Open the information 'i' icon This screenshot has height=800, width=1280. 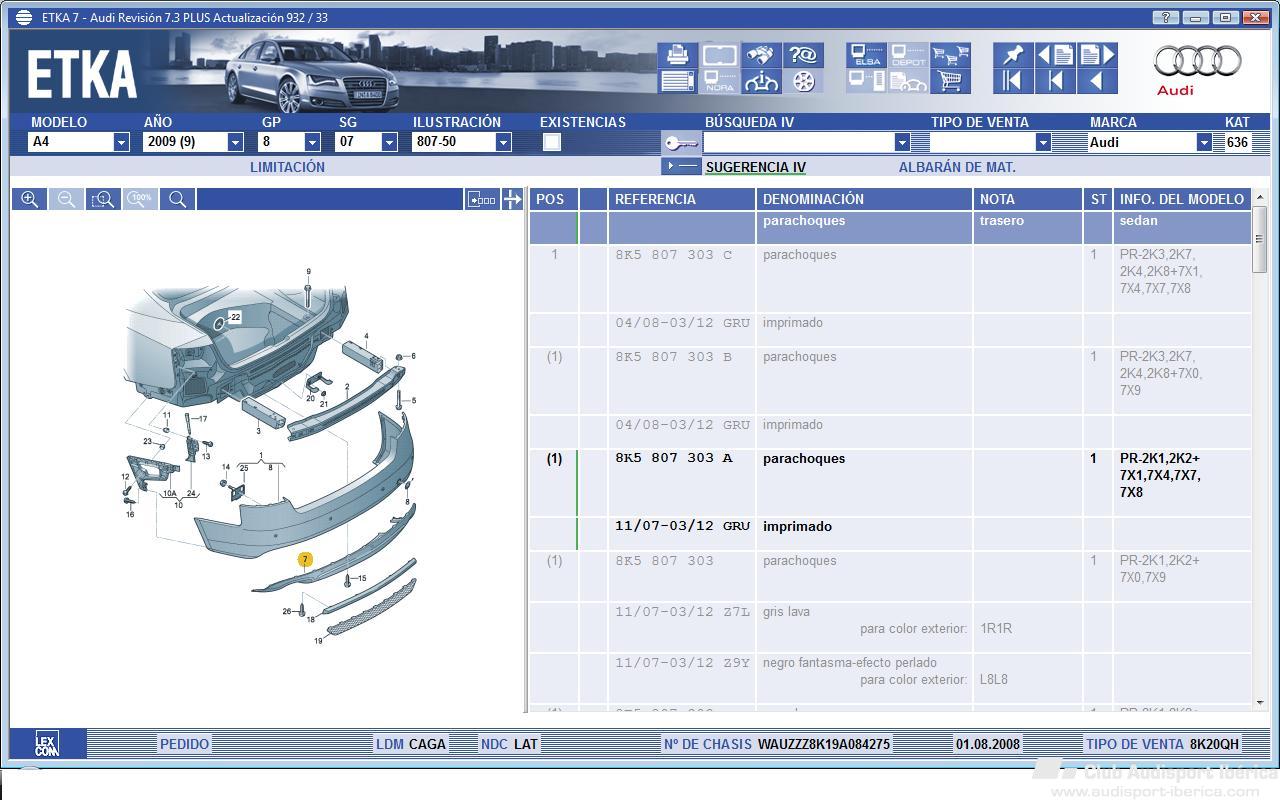[762, 82]
